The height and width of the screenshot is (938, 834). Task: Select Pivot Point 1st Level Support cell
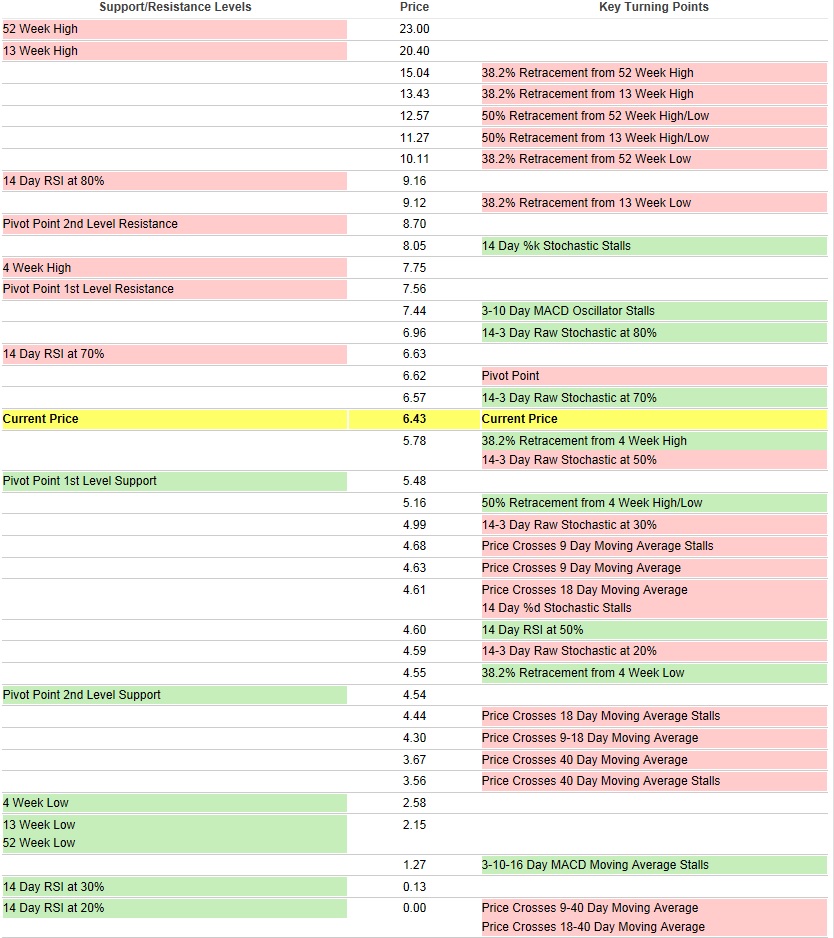[80, 481]
